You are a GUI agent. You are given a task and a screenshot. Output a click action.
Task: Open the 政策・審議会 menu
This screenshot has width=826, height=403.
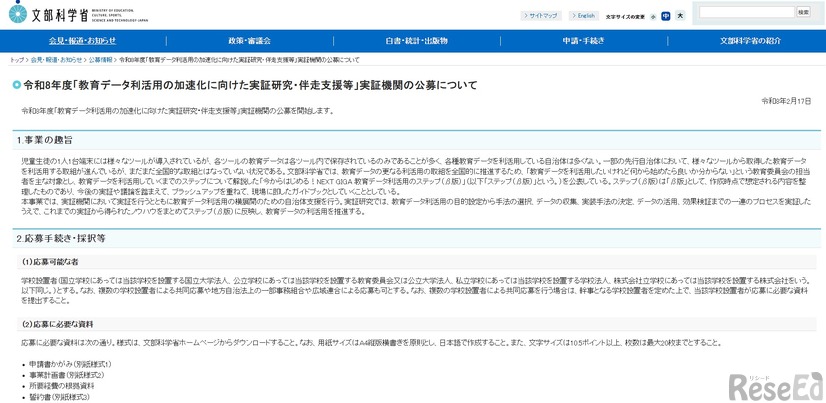(x=250, y=41)
